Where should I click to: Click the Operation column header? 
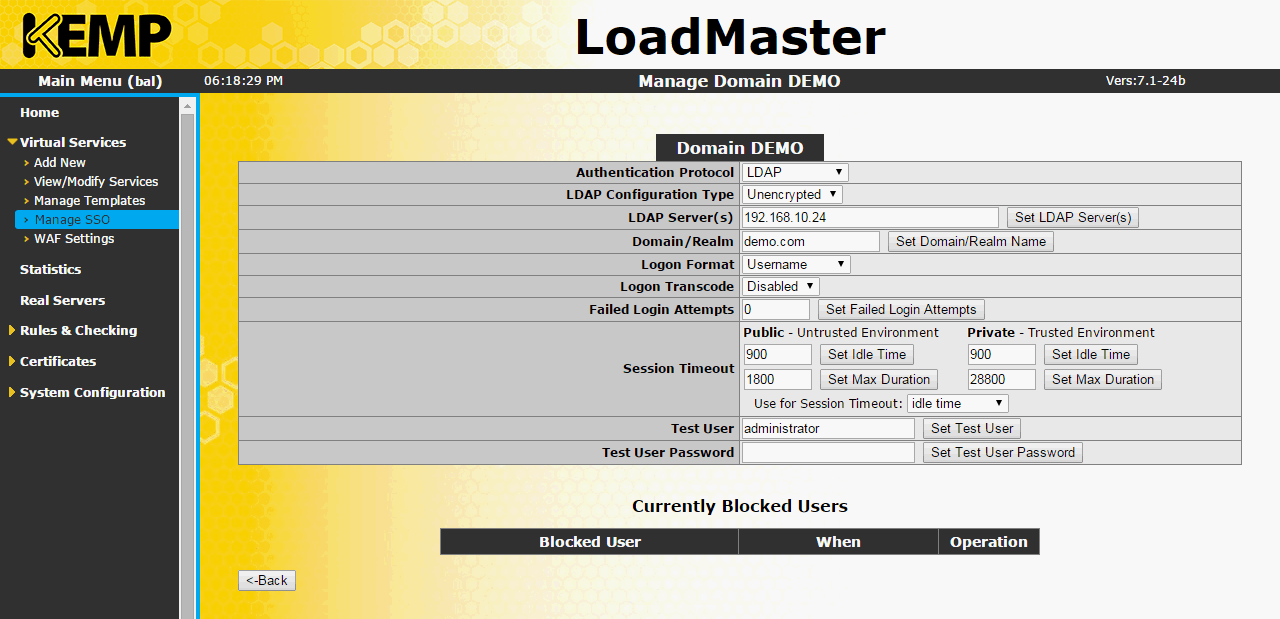coord(989,541)
